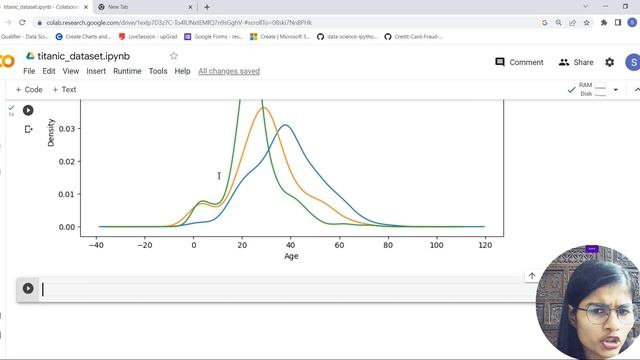Add a new Code cell
This screenshot has width=640, height=360.
click(29, 89)
